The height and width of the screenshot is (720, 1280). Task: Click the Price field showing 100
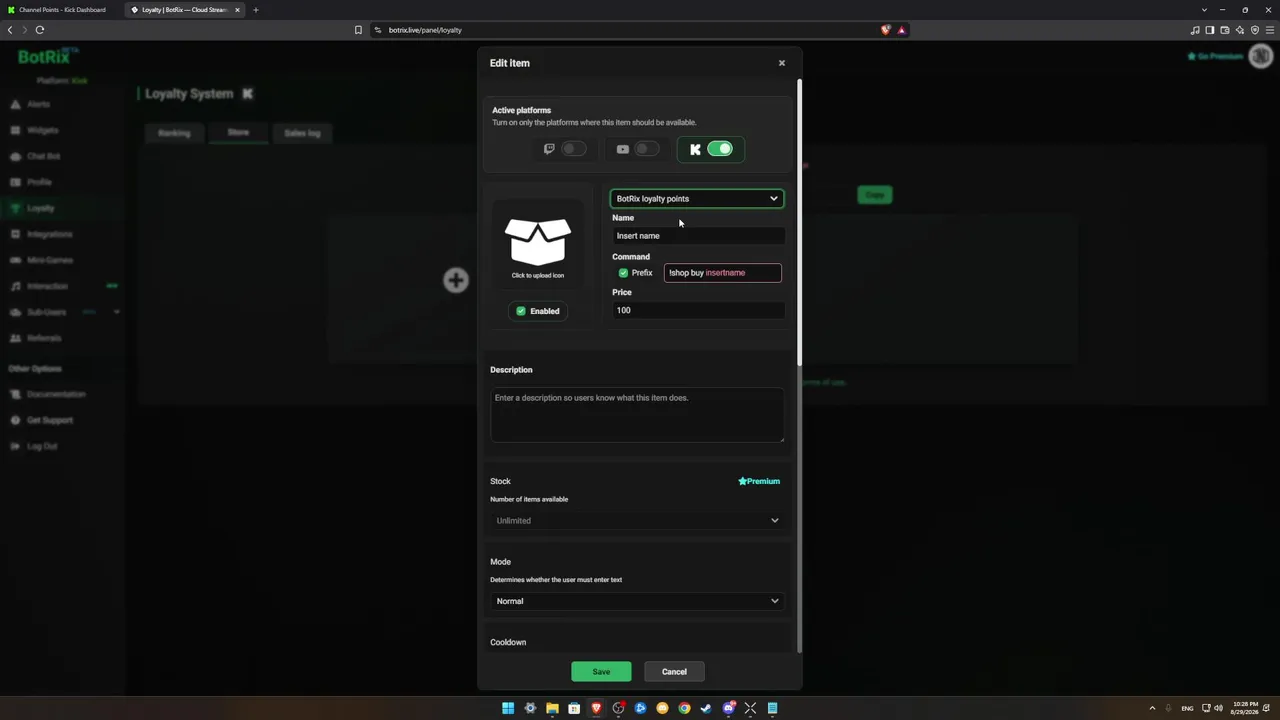coord(698,310)
